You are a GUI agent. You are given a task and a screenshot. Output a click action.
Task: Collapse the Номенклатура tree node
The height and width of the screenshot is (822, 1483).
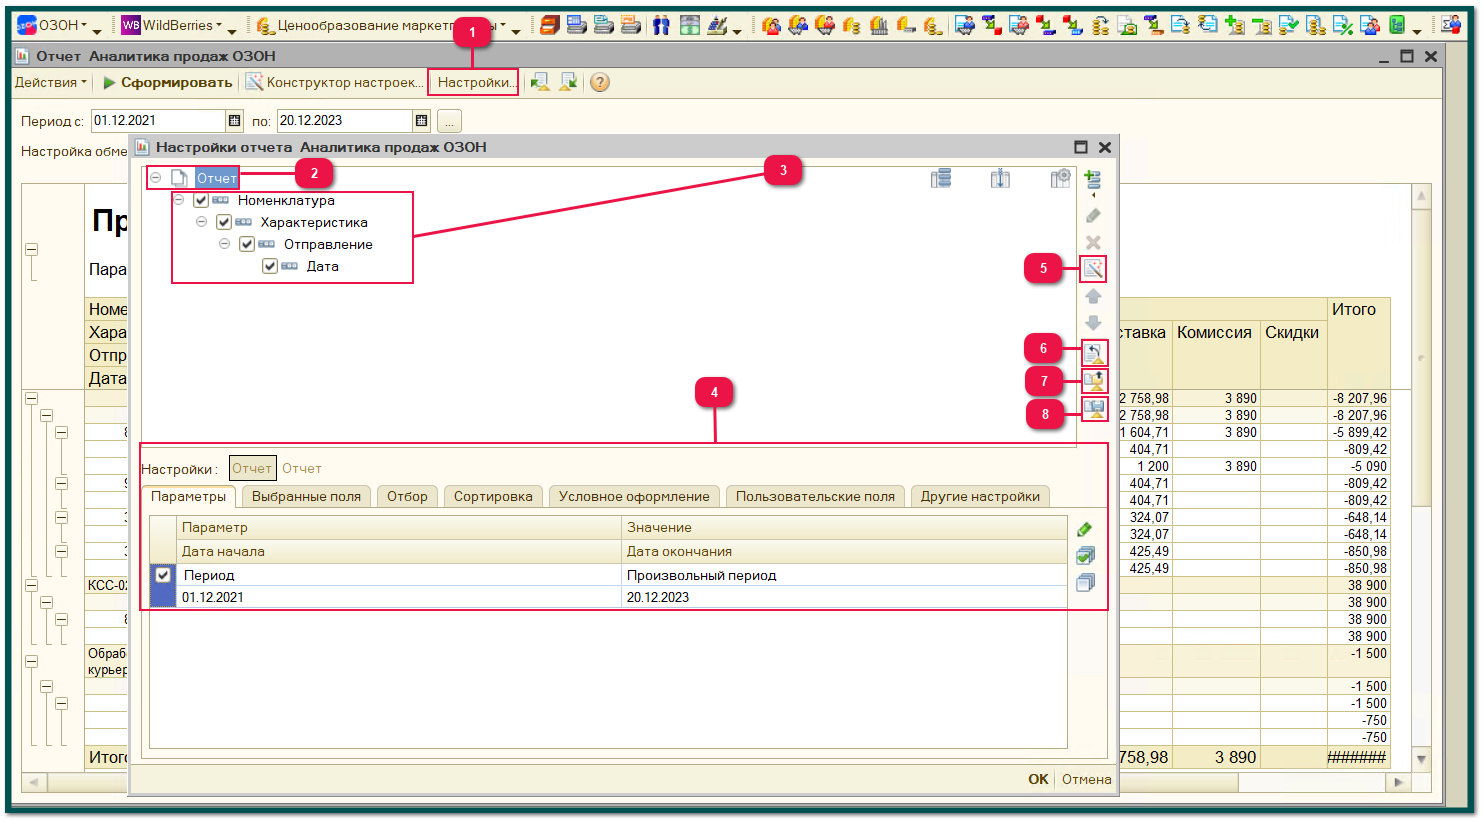click(x=179, y=200)
